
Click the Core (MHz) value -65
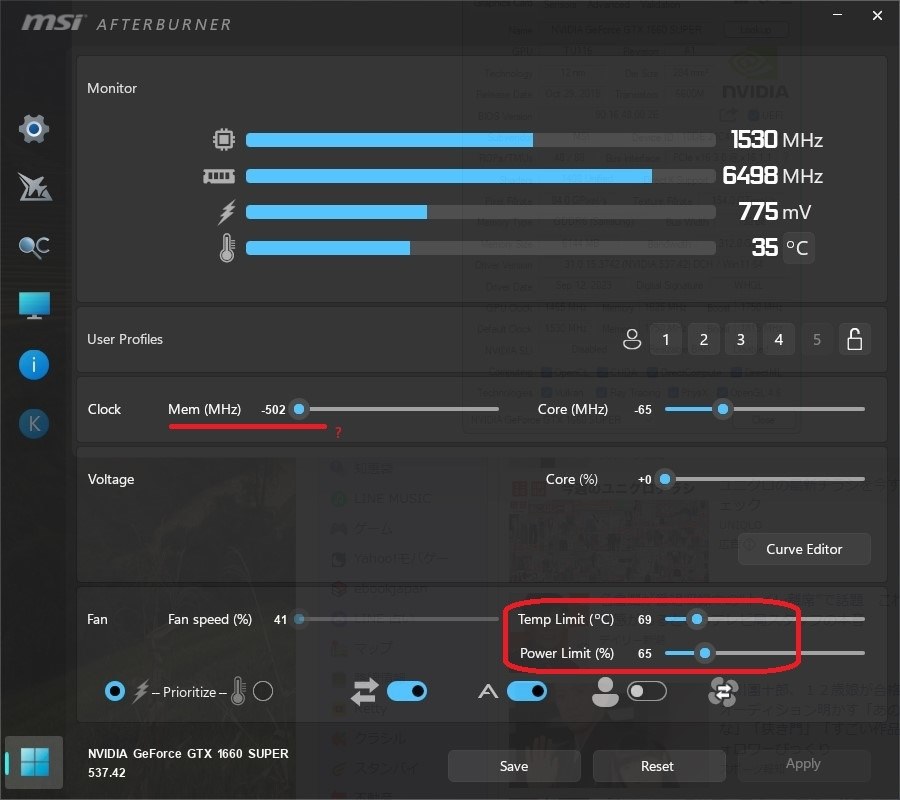[x=643, y=410]
